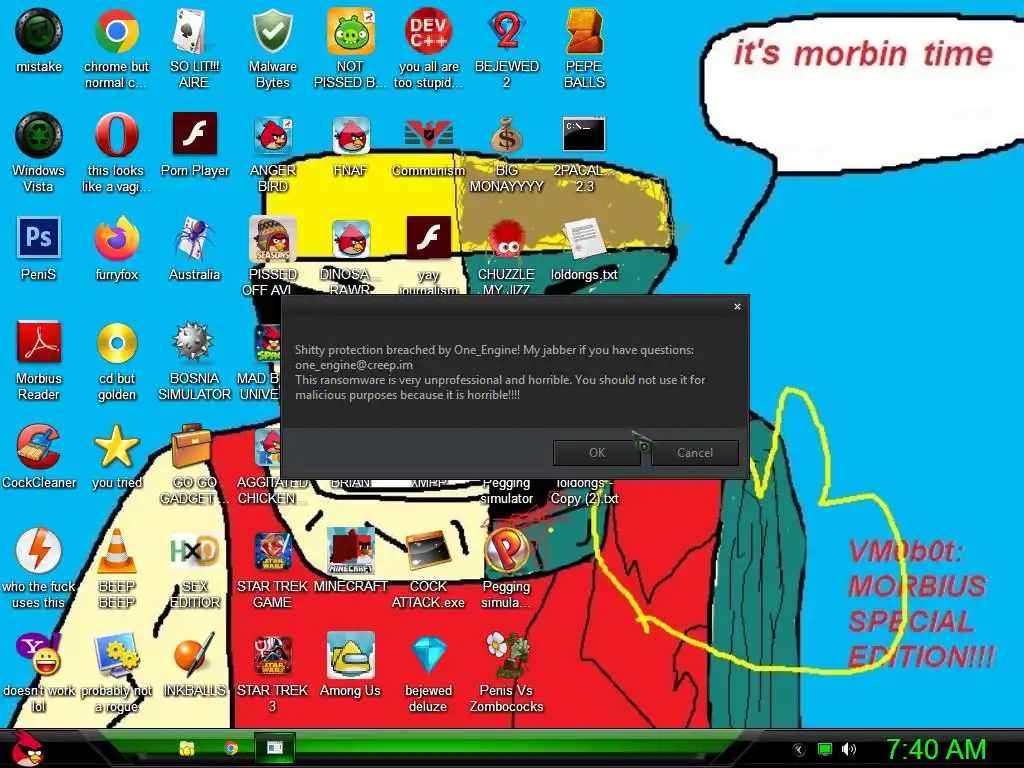Open 'chrome but normal c...' Chrome icon

(116, 31)
